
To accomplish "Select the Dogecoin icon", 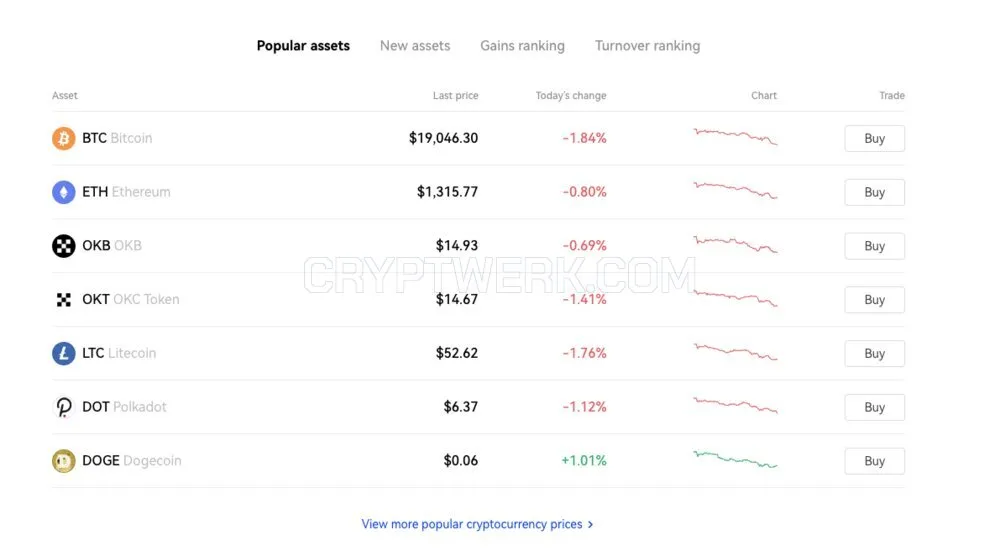I will (63, 460).
